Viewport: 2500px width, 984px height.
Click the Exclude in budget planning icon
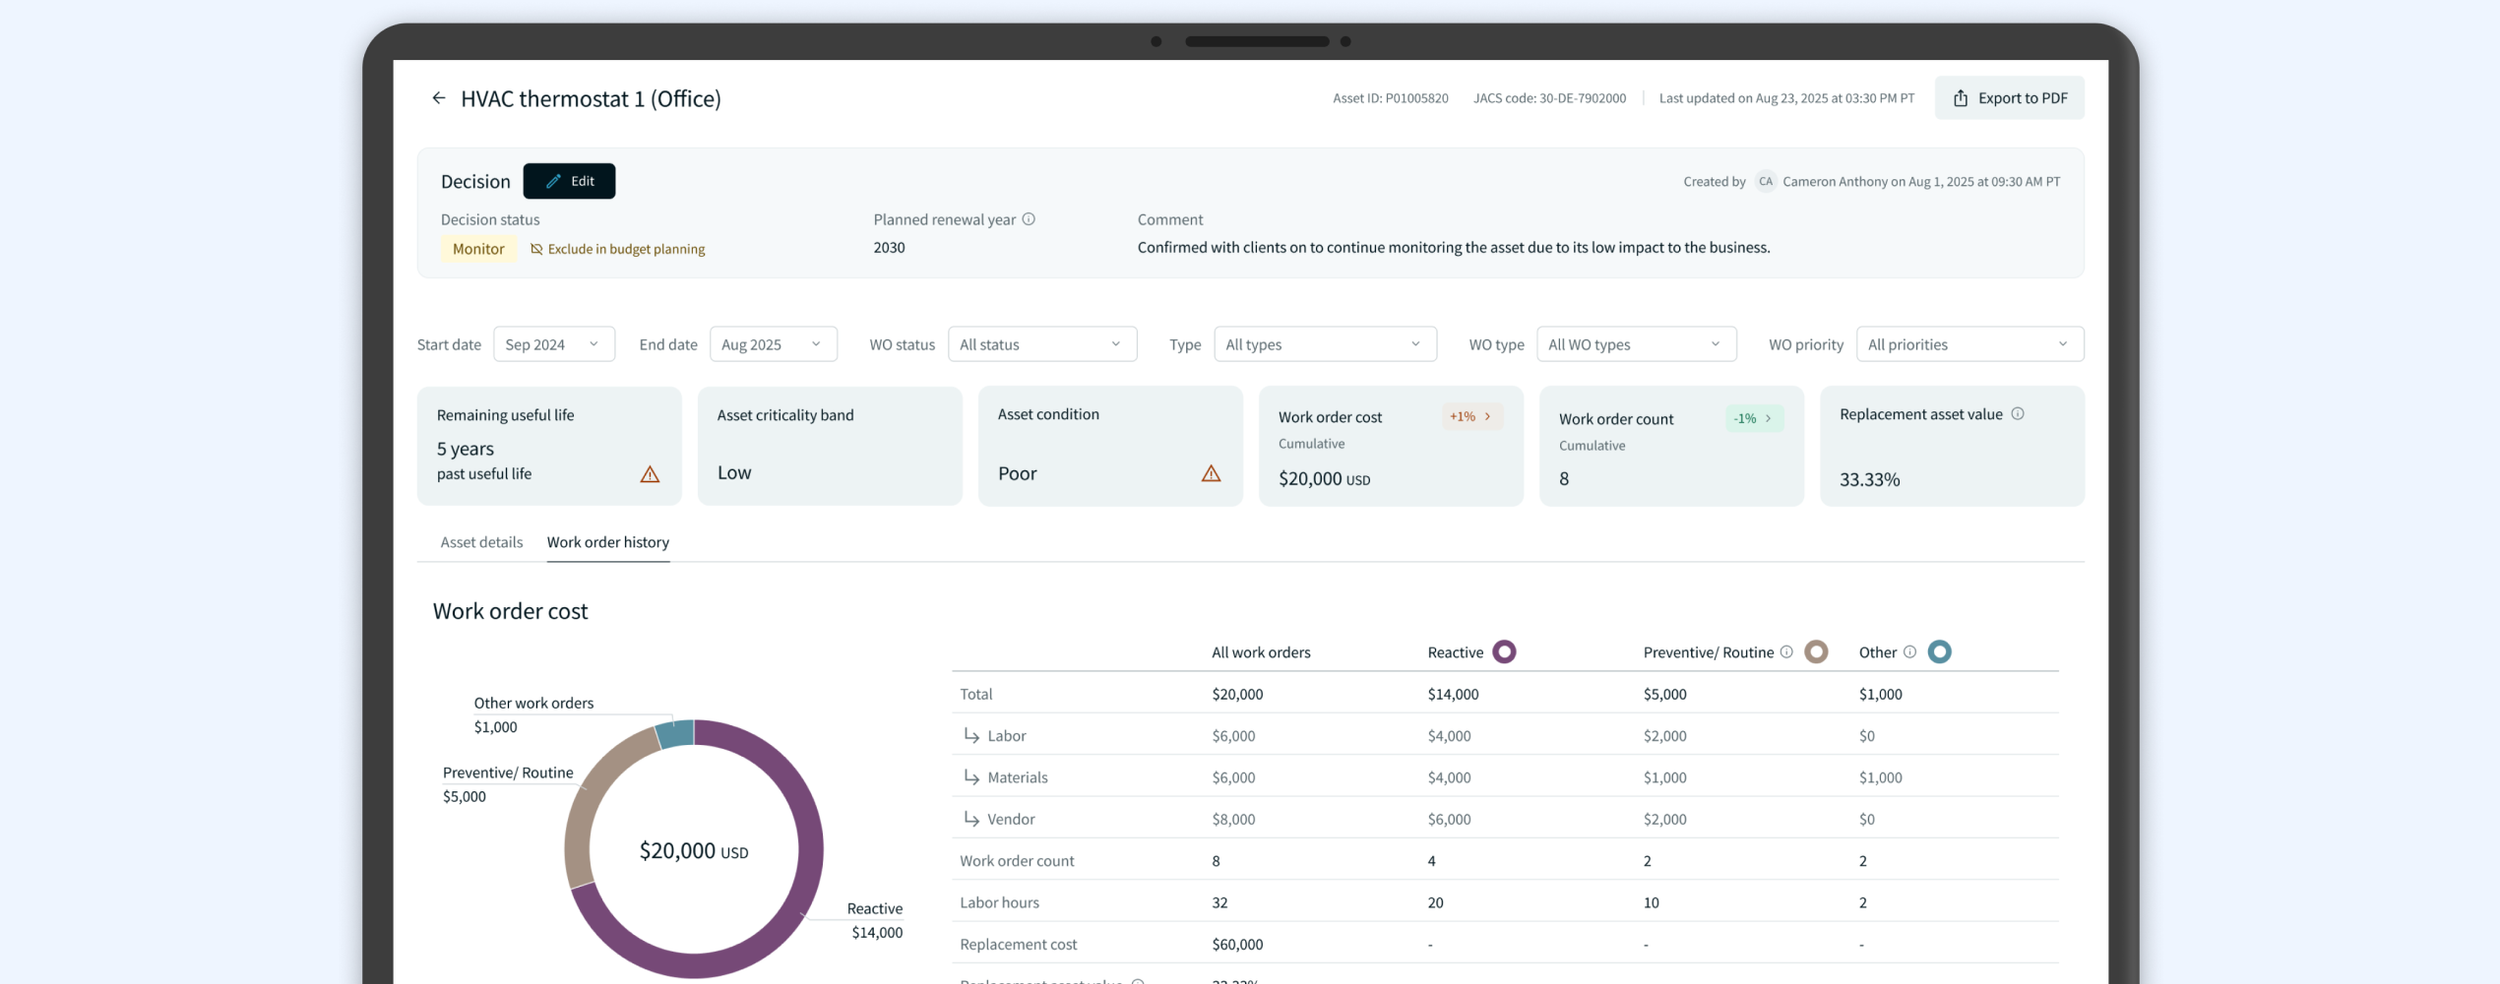(x=536, y=249)
